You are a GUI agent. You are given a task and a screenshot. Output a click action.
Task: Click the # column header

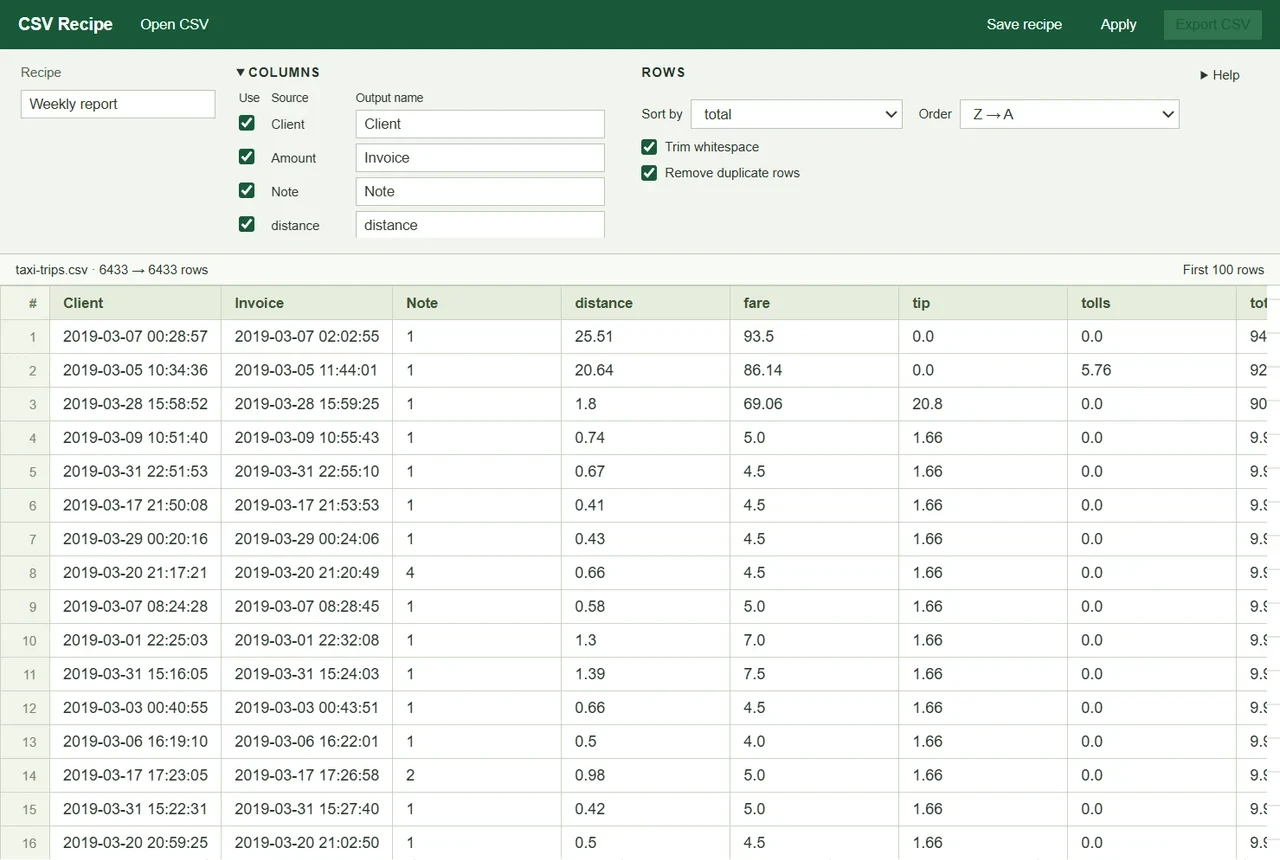coord(25,303)
